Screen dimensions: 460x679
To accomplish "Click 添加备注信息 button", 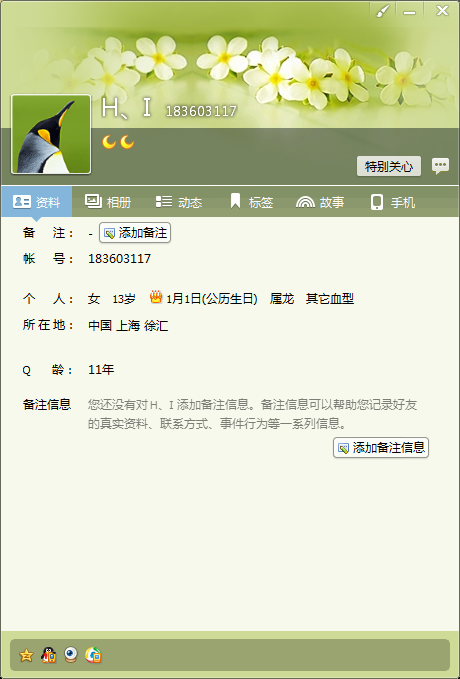I will pos(381,447).
